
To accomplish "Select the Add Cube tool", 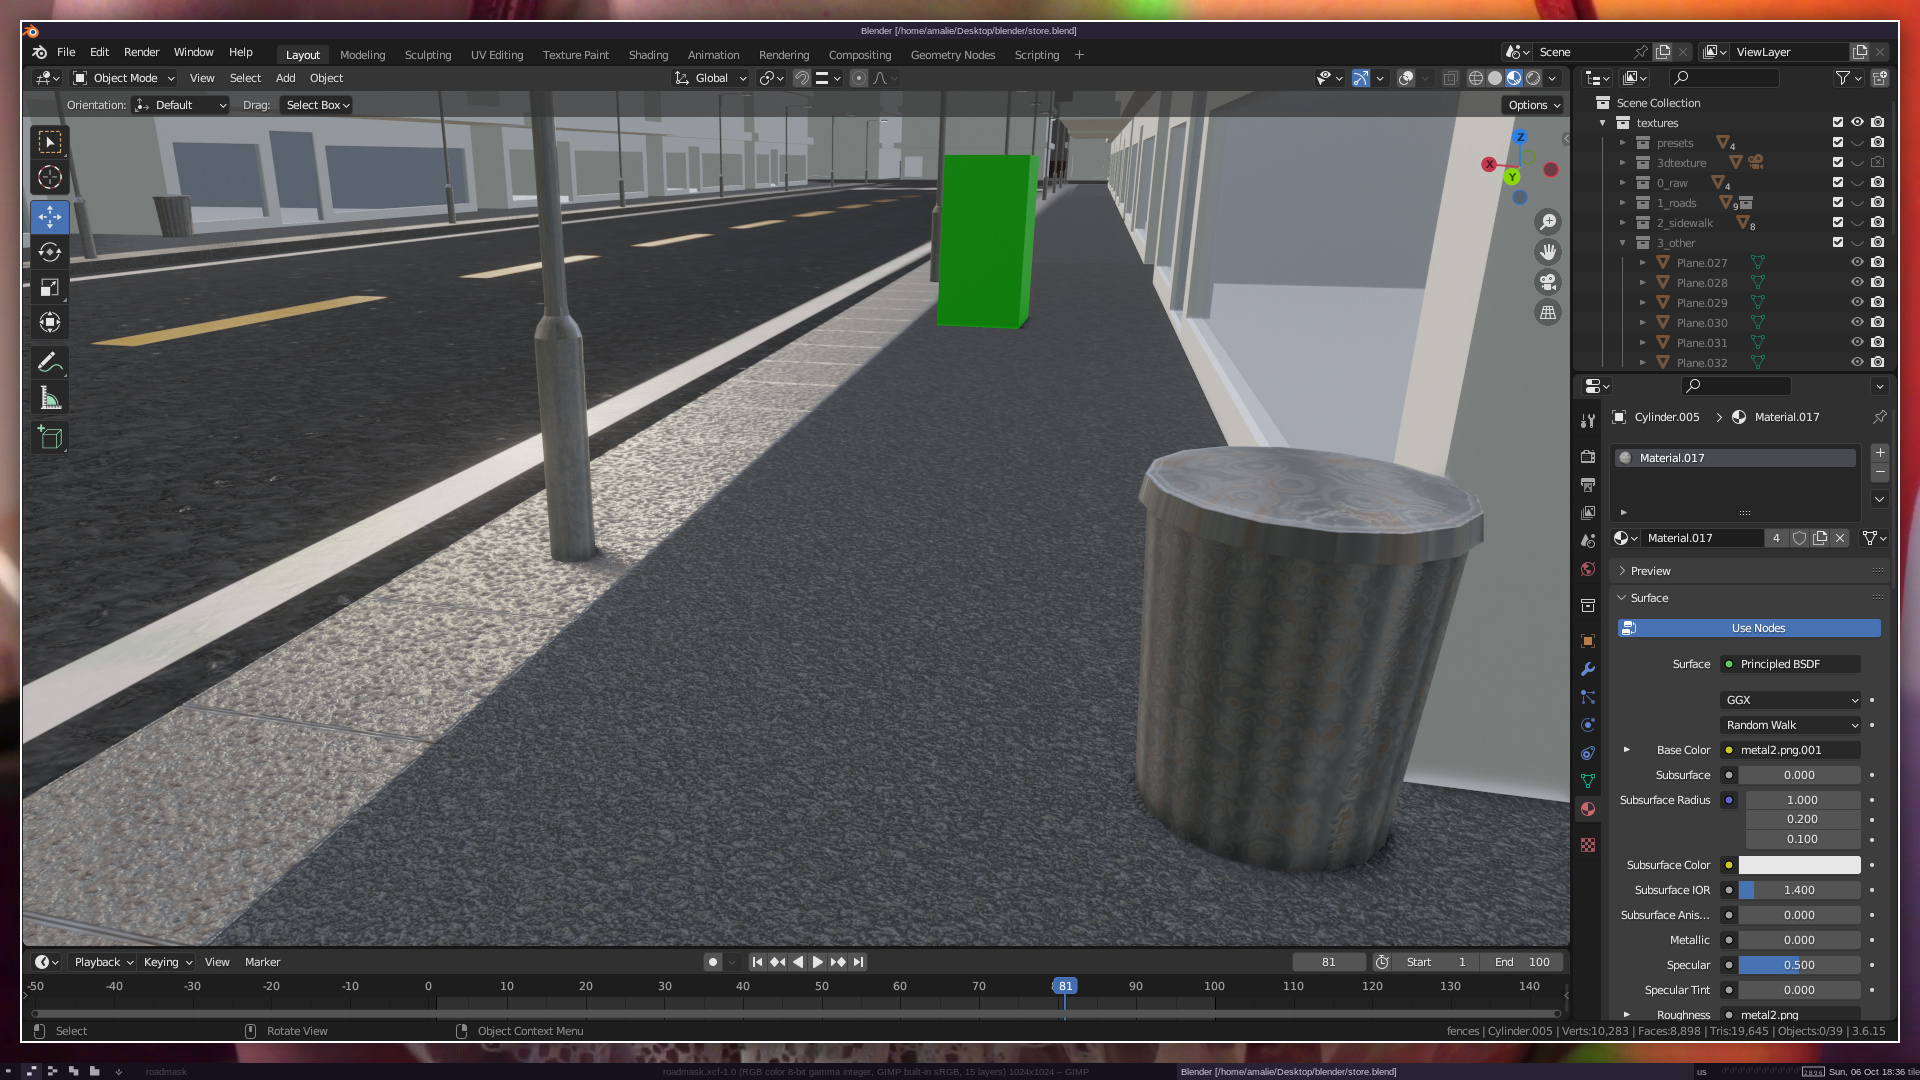I will click(50, 437).
